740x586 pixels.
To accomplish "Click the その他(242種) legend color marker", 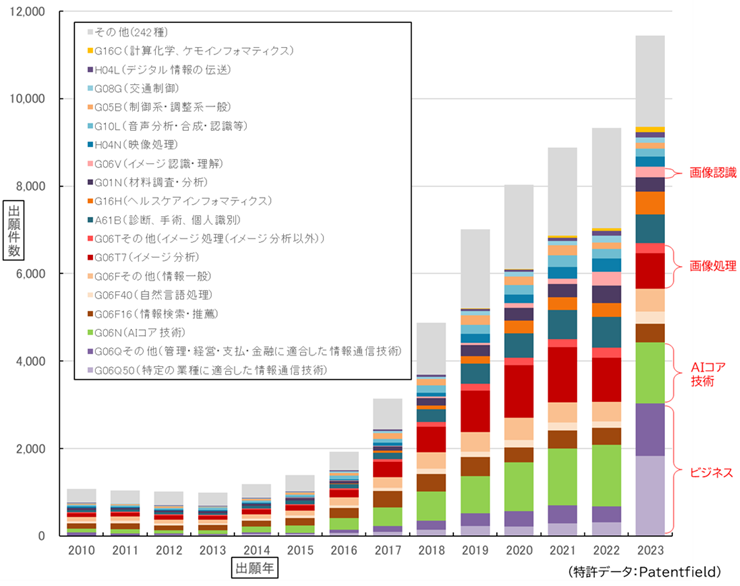I will (x=91, y=33).
